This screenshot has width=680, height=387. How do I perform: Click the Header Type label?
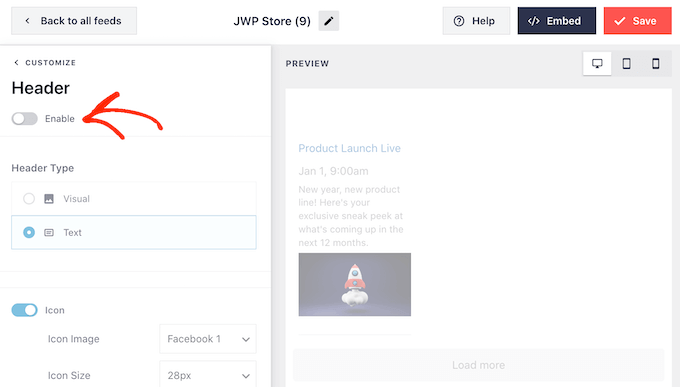(x=42, y=168)
